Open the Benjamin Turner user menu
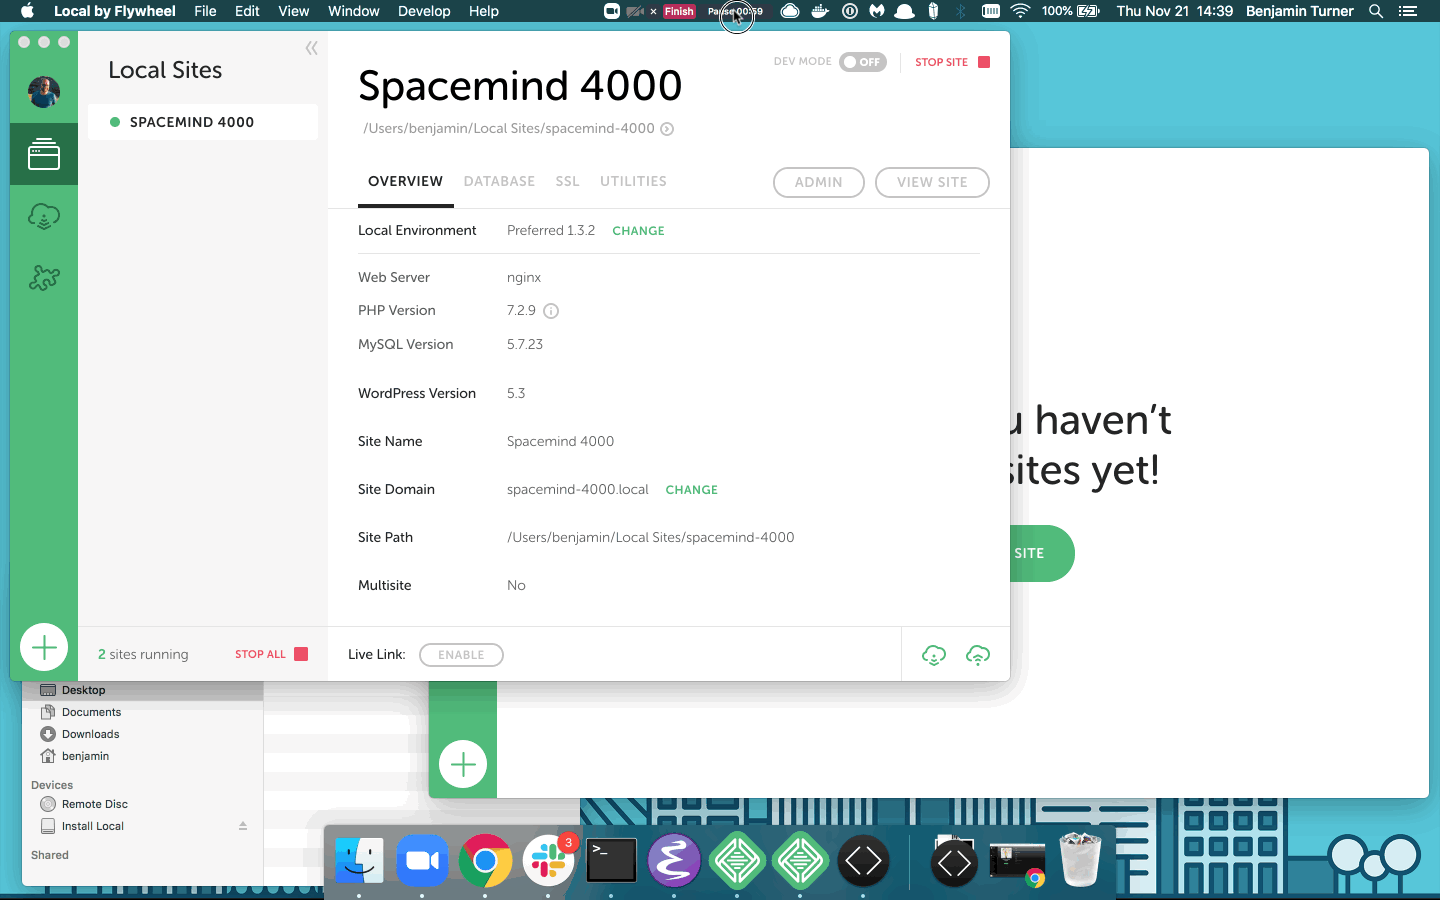 coord(1300,11)
